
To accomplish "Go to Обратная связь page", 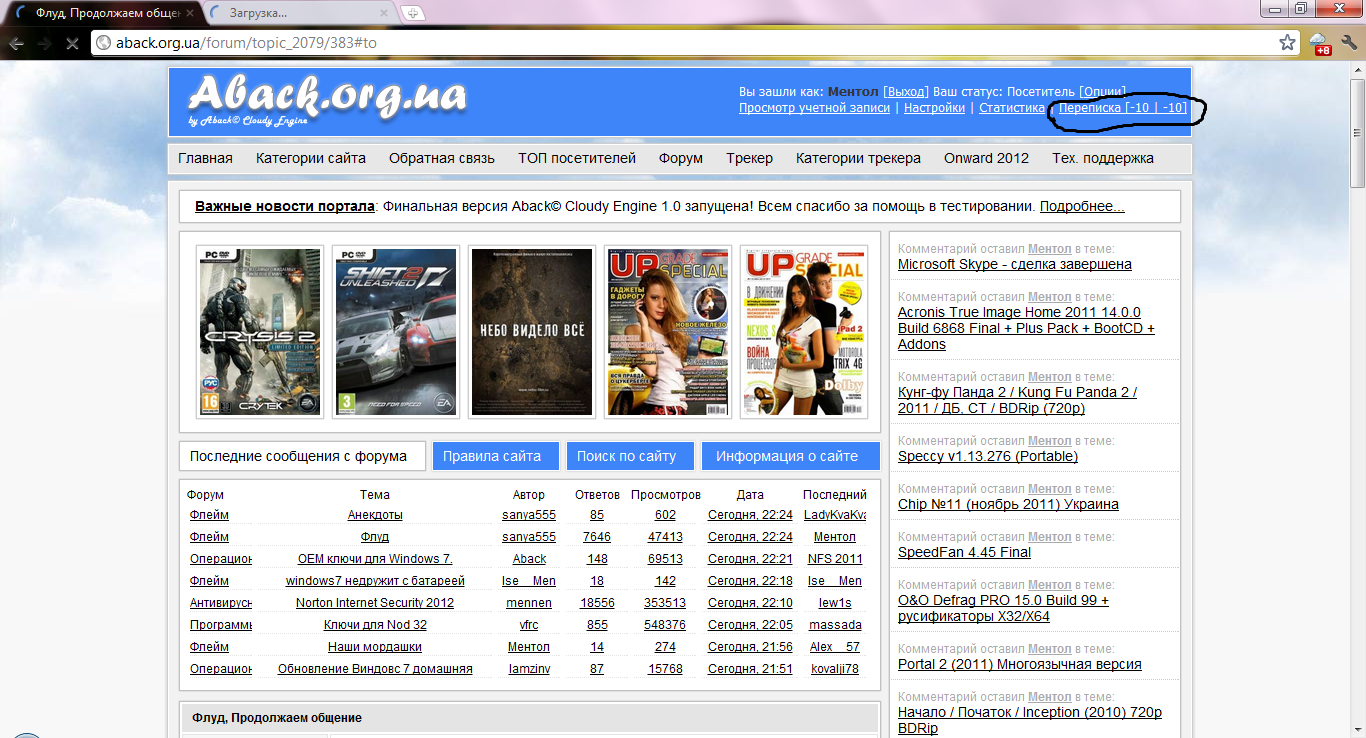I will point(442,158).
